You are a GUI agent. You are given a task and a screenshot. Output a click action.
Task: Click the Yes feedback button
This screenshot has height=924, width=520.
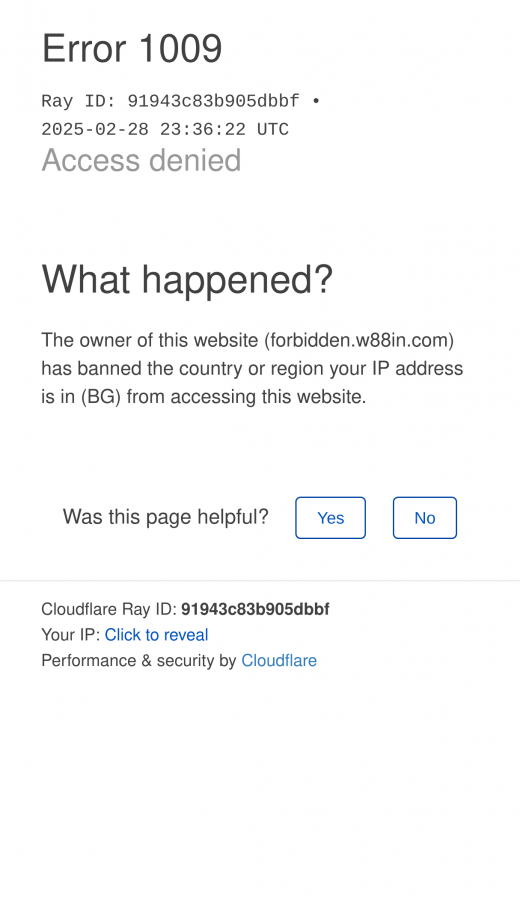point(330,517)
